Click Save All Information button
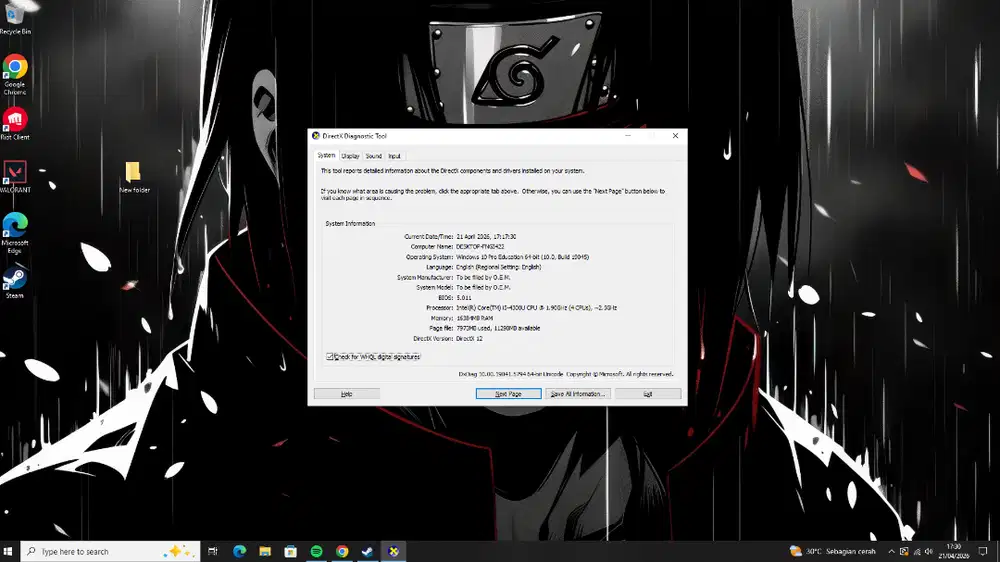1000x562 pixels. (x=578, y=394)
